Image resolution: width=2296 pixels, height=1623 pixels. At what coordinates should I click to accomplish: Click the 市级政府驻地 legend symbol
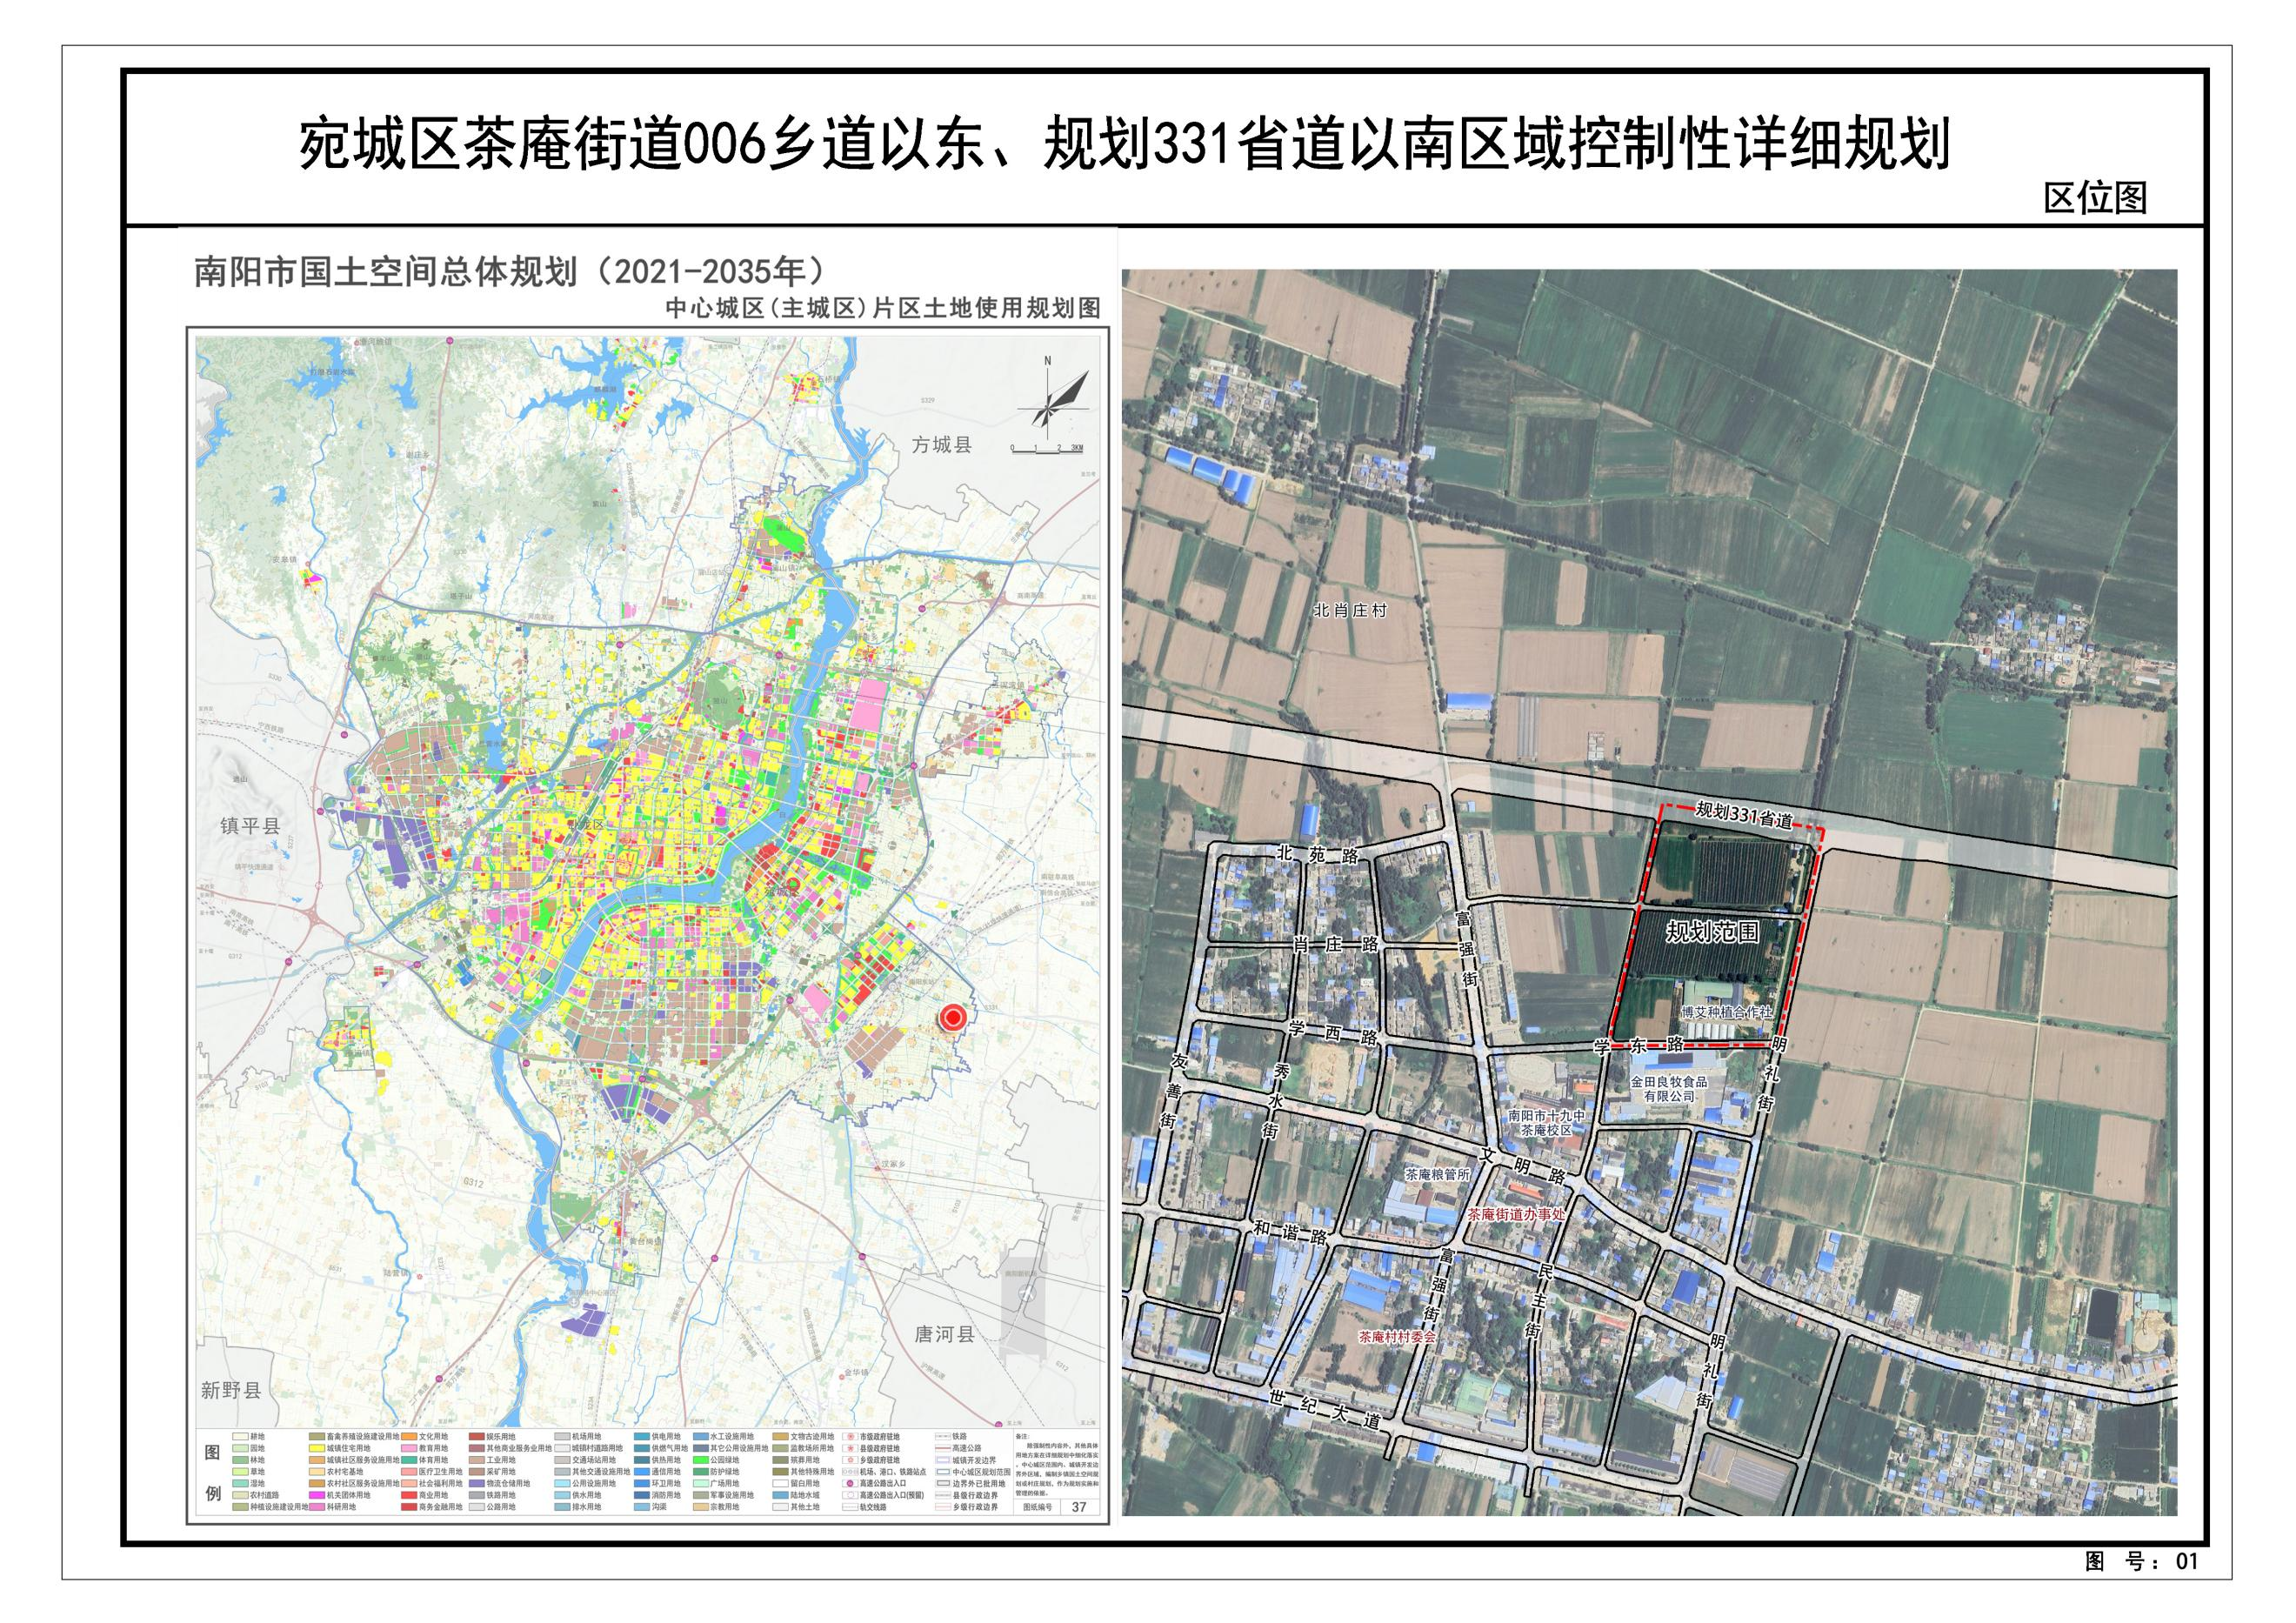851,1437
